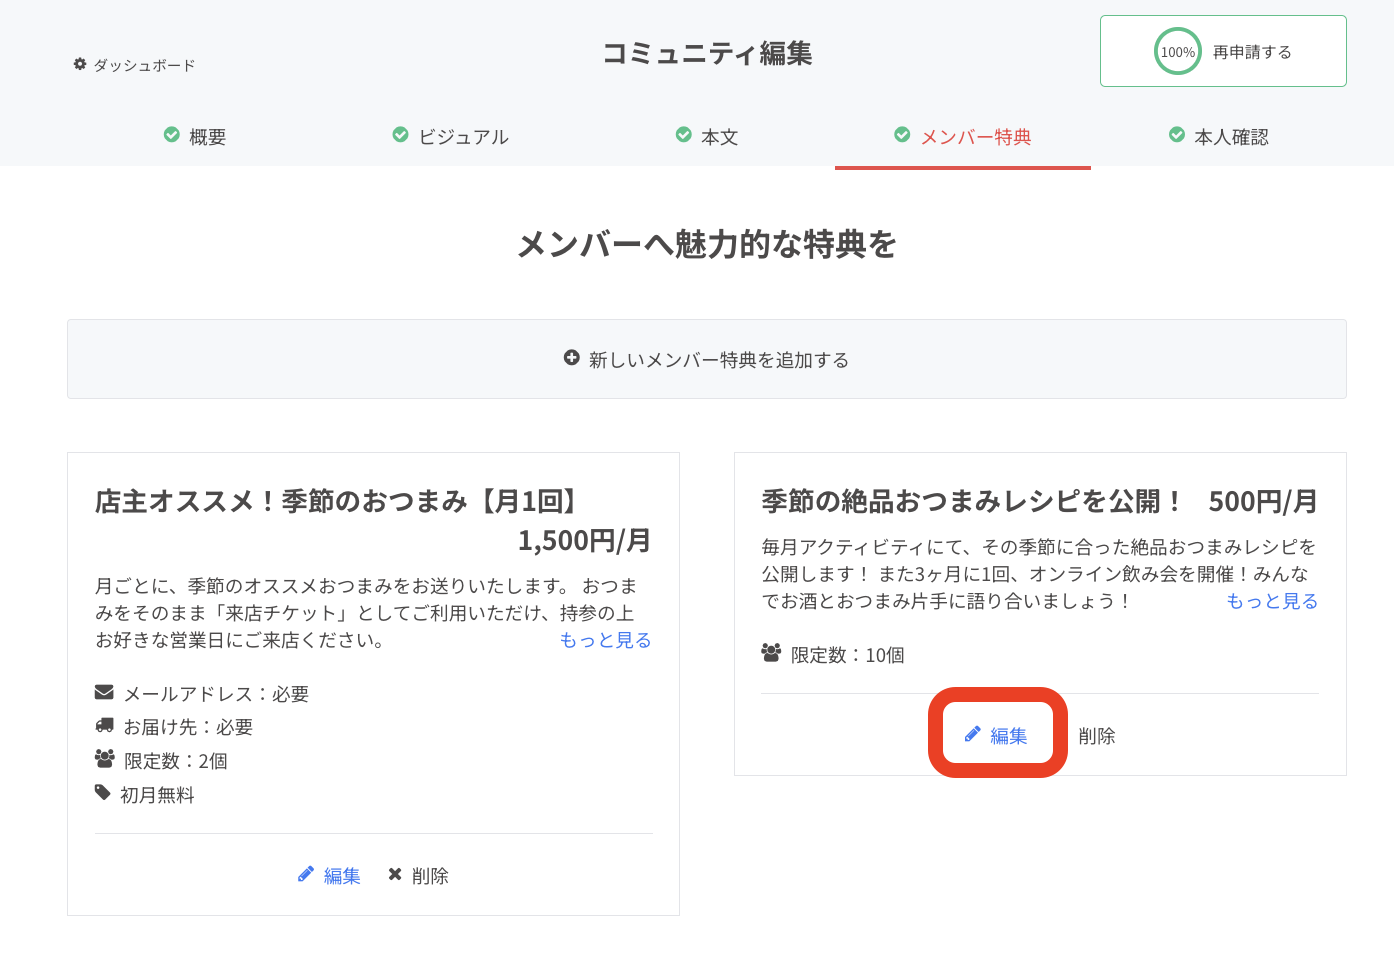Add a new member benefit via 新しいメンバー特典を追加する
The width and height of the screenshot is (1394, 960).
pyautogui.click(x=718, y=360)
